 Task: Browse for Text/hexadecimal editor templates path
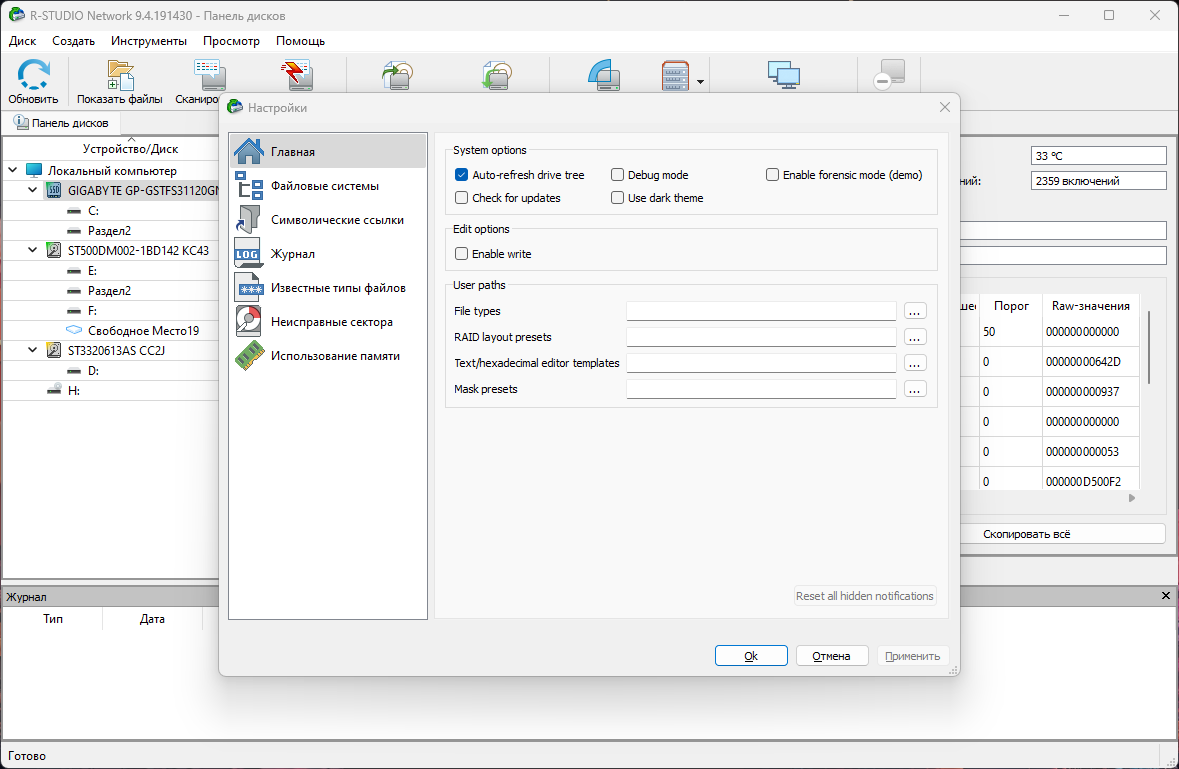pyautogui.click(x=914, y=363)
